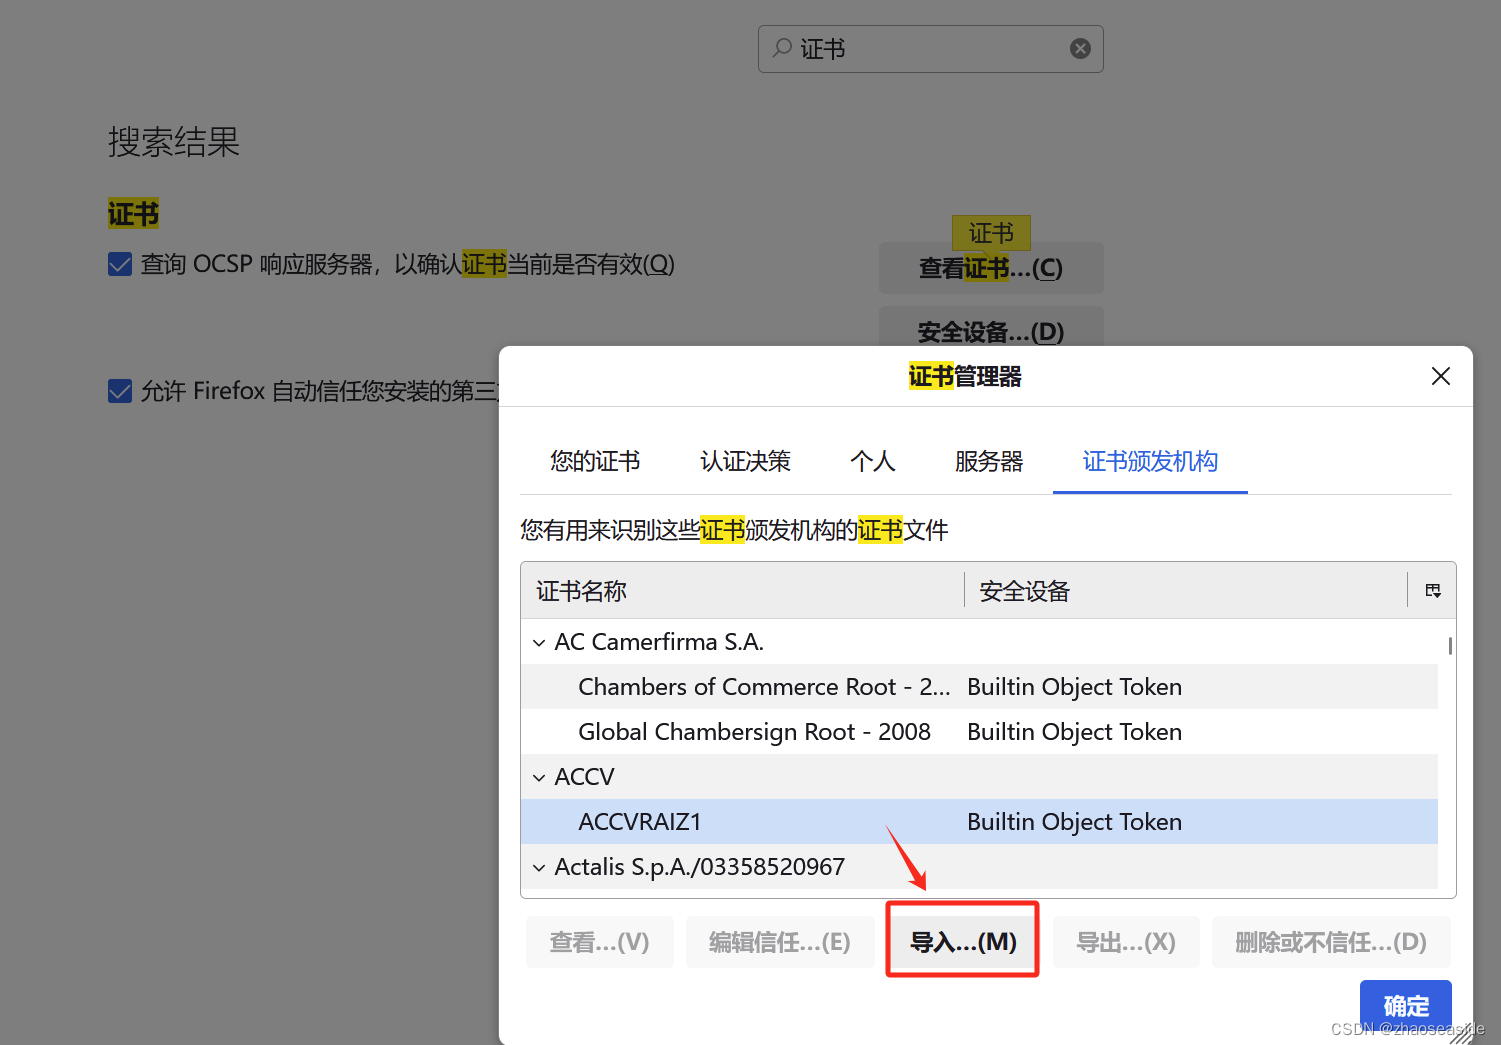The image size is (1501, 1045).
Task: Sort by the 安全设备 column header
Action: coord(1186,591)
